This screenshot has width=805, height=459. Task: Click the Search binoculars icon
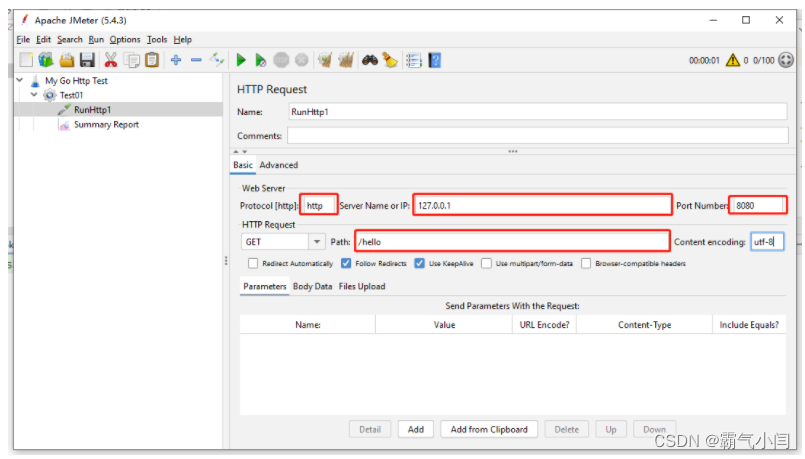370,61
